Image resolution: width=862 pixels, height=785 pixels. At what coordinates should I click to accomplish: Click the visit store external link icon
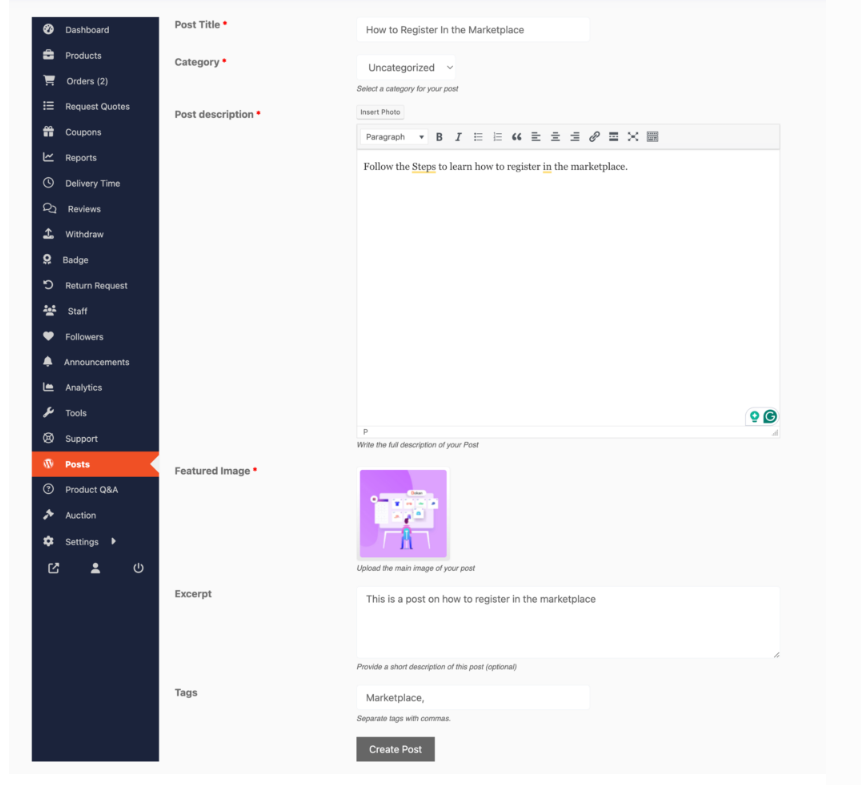click(53, 568)
